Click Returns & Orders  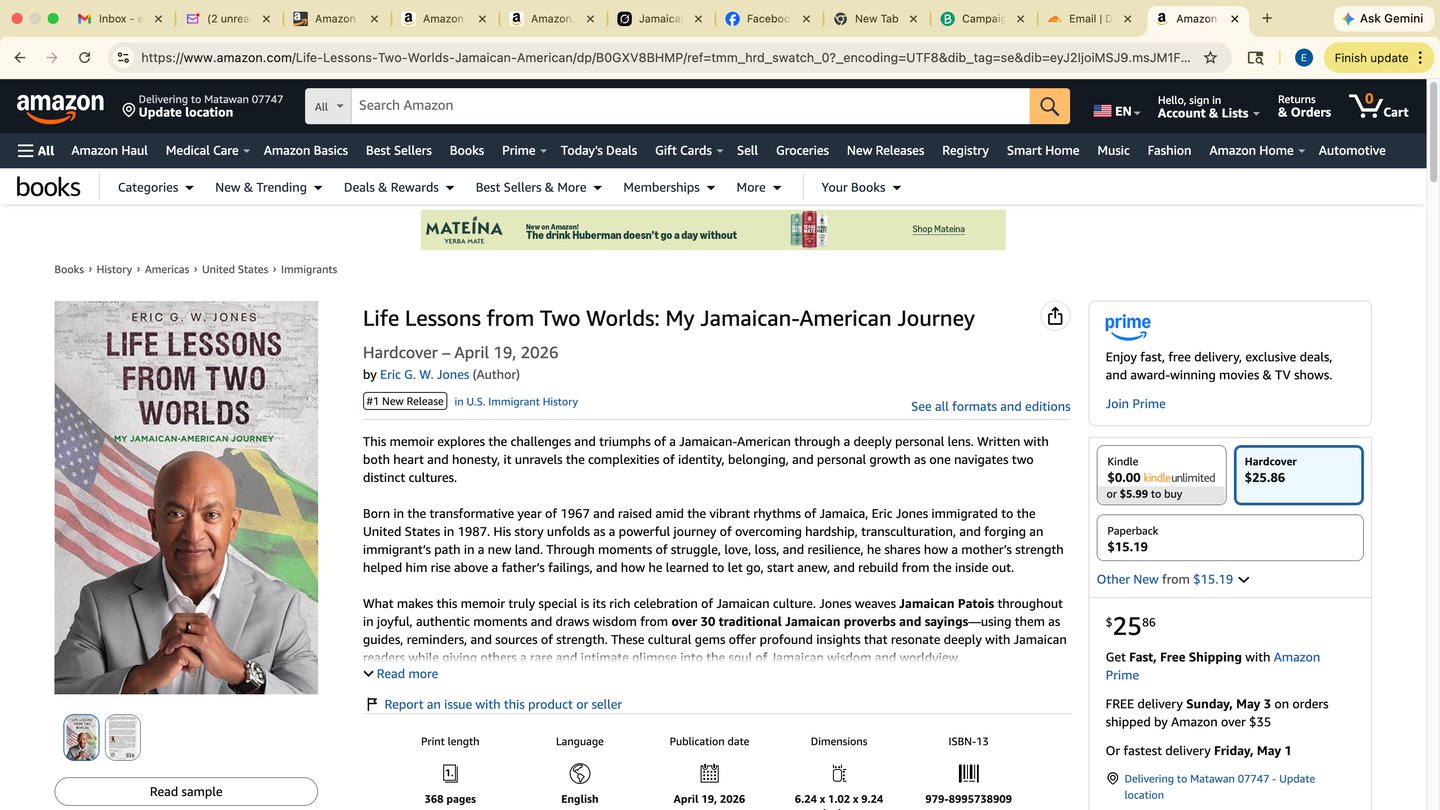[x=1304, y=106]
